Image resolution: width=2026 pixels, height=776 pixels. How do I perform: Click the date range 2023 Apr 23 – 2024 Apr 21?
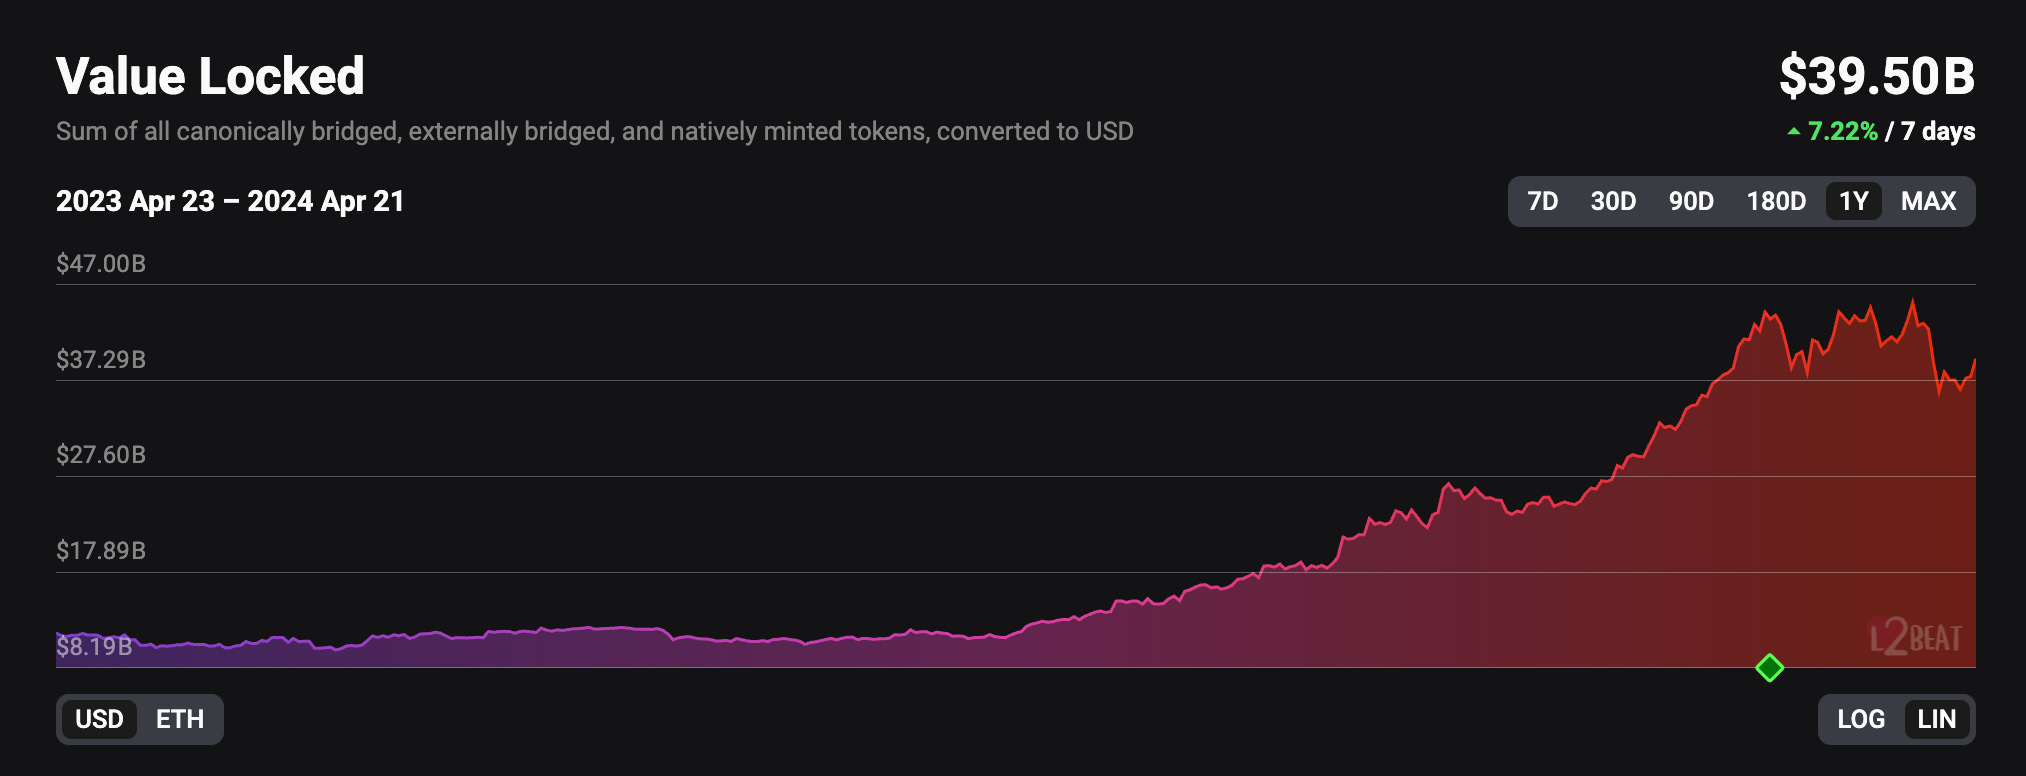coord(230,201)
